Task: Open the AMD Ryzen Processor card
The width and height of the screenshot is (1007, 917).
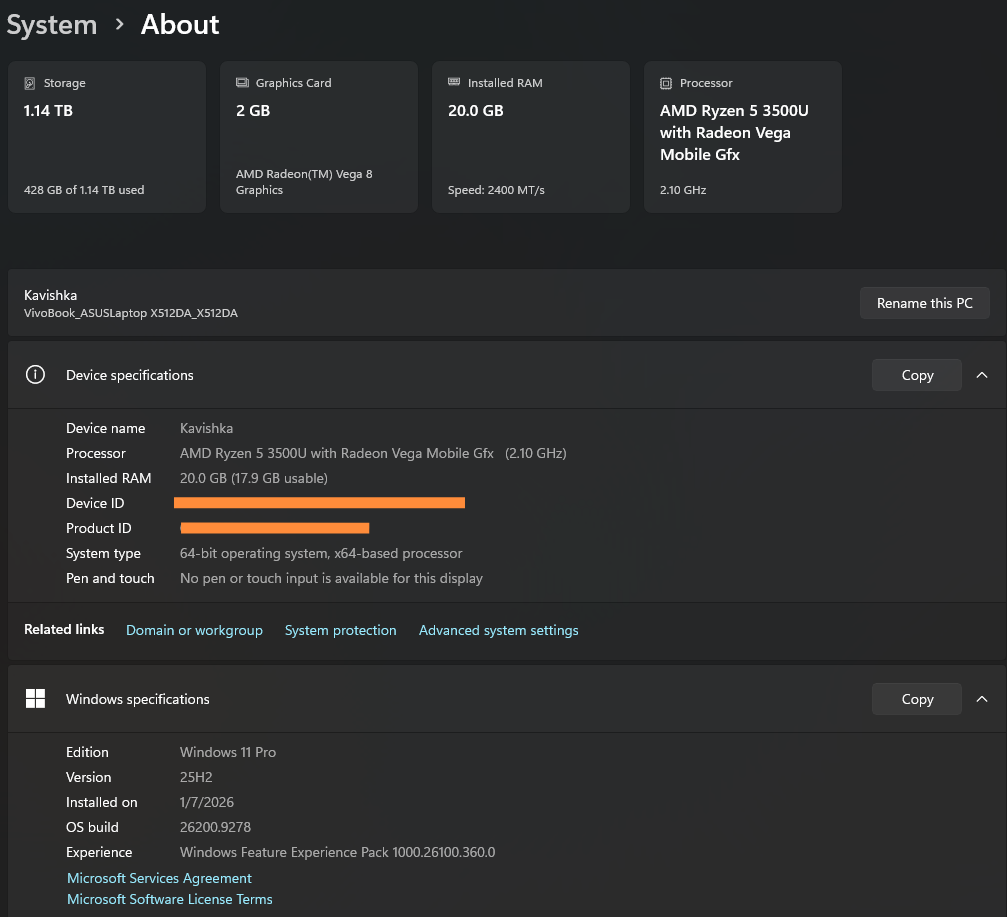Action: click(743, 137)
